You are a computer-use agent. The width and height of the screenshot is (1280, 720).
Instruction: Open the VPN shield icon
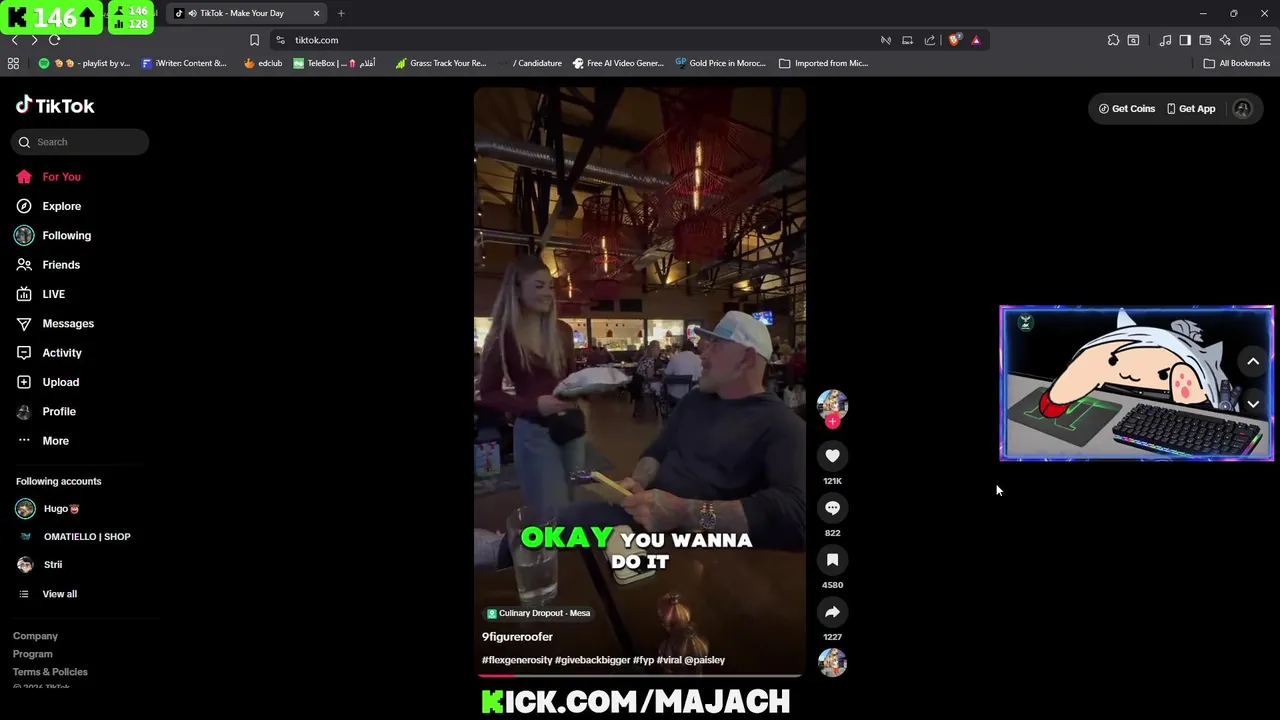pyautogui.click(x=1245, y=40)
